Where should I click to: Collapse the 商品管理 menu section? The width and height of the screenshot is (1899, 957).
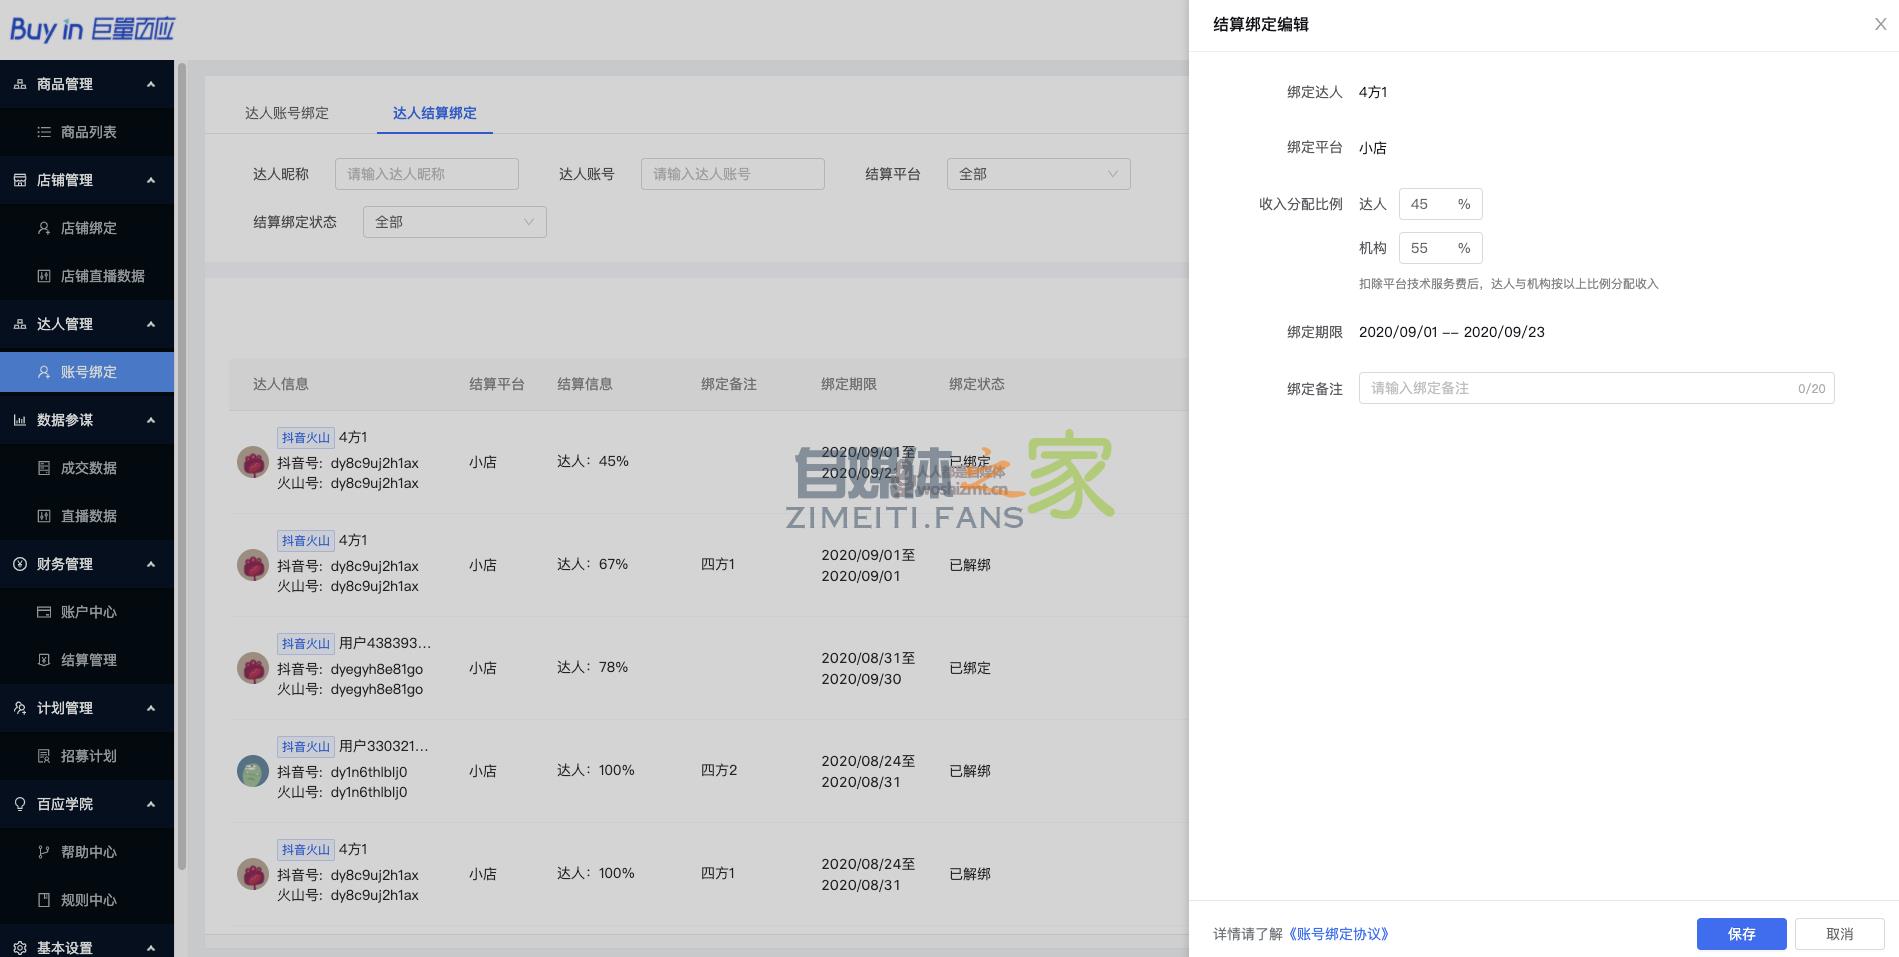151,84
